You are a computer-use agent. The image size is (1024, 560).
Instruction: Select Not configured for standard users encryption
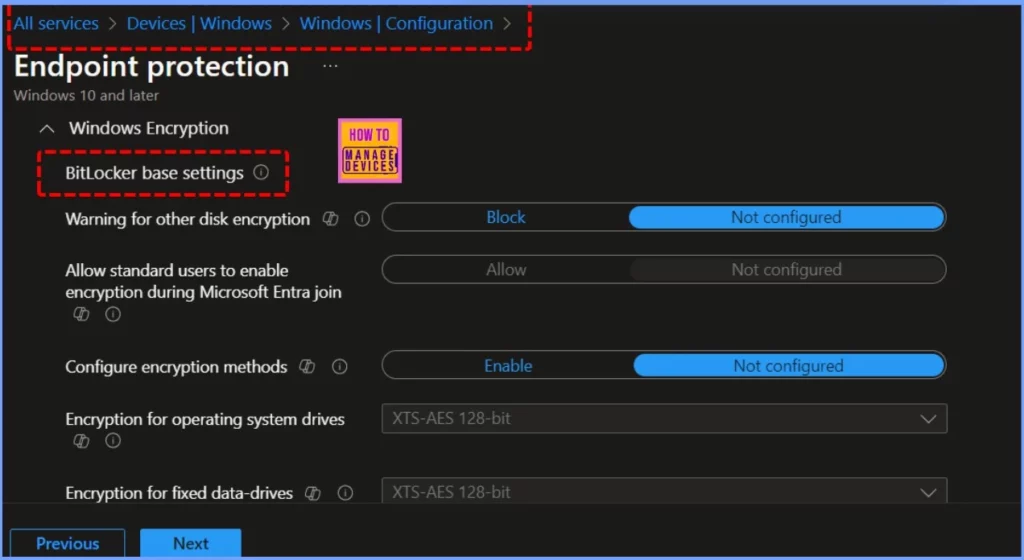[786, 270]
